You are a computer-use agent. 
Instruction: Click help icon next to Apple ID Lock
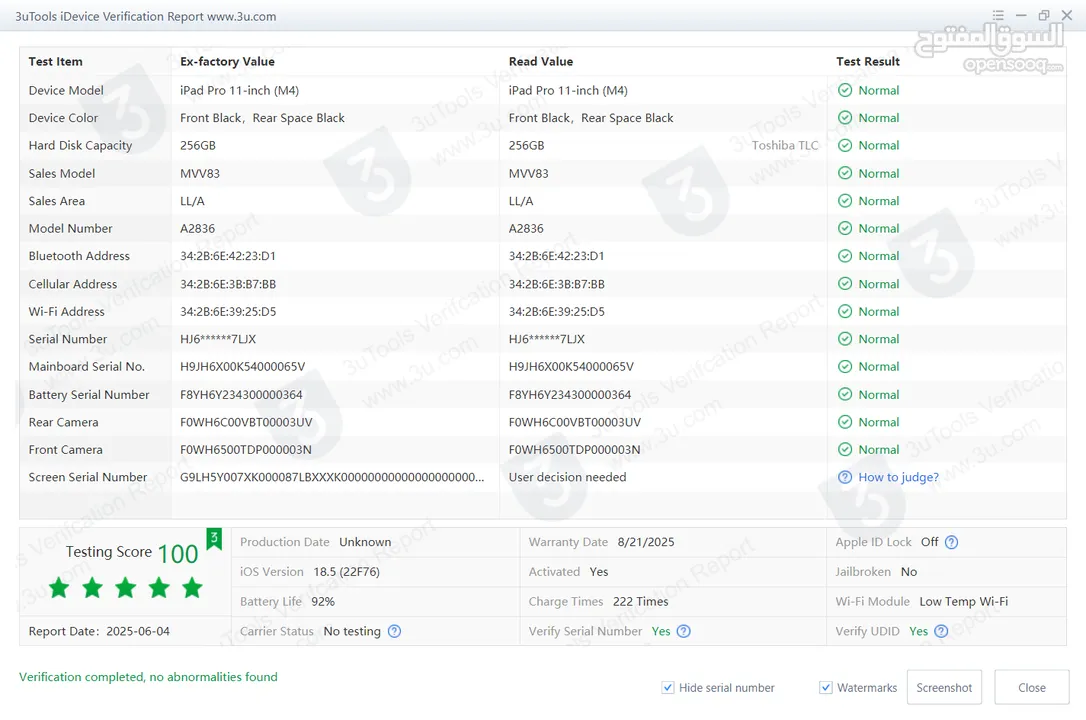tap(952, 542)
